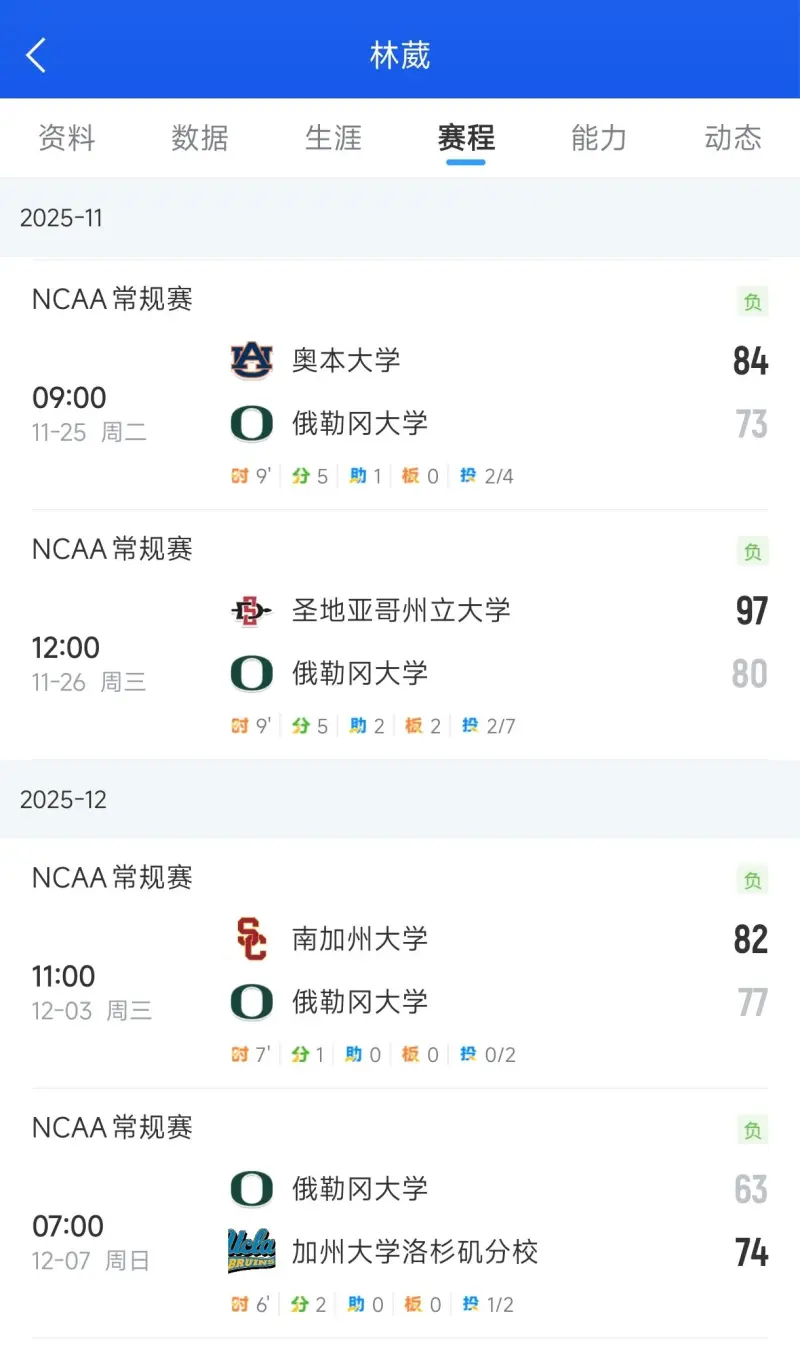Switch to the 资料 tab
The image size is (800, 1346).
coord(66,137)
